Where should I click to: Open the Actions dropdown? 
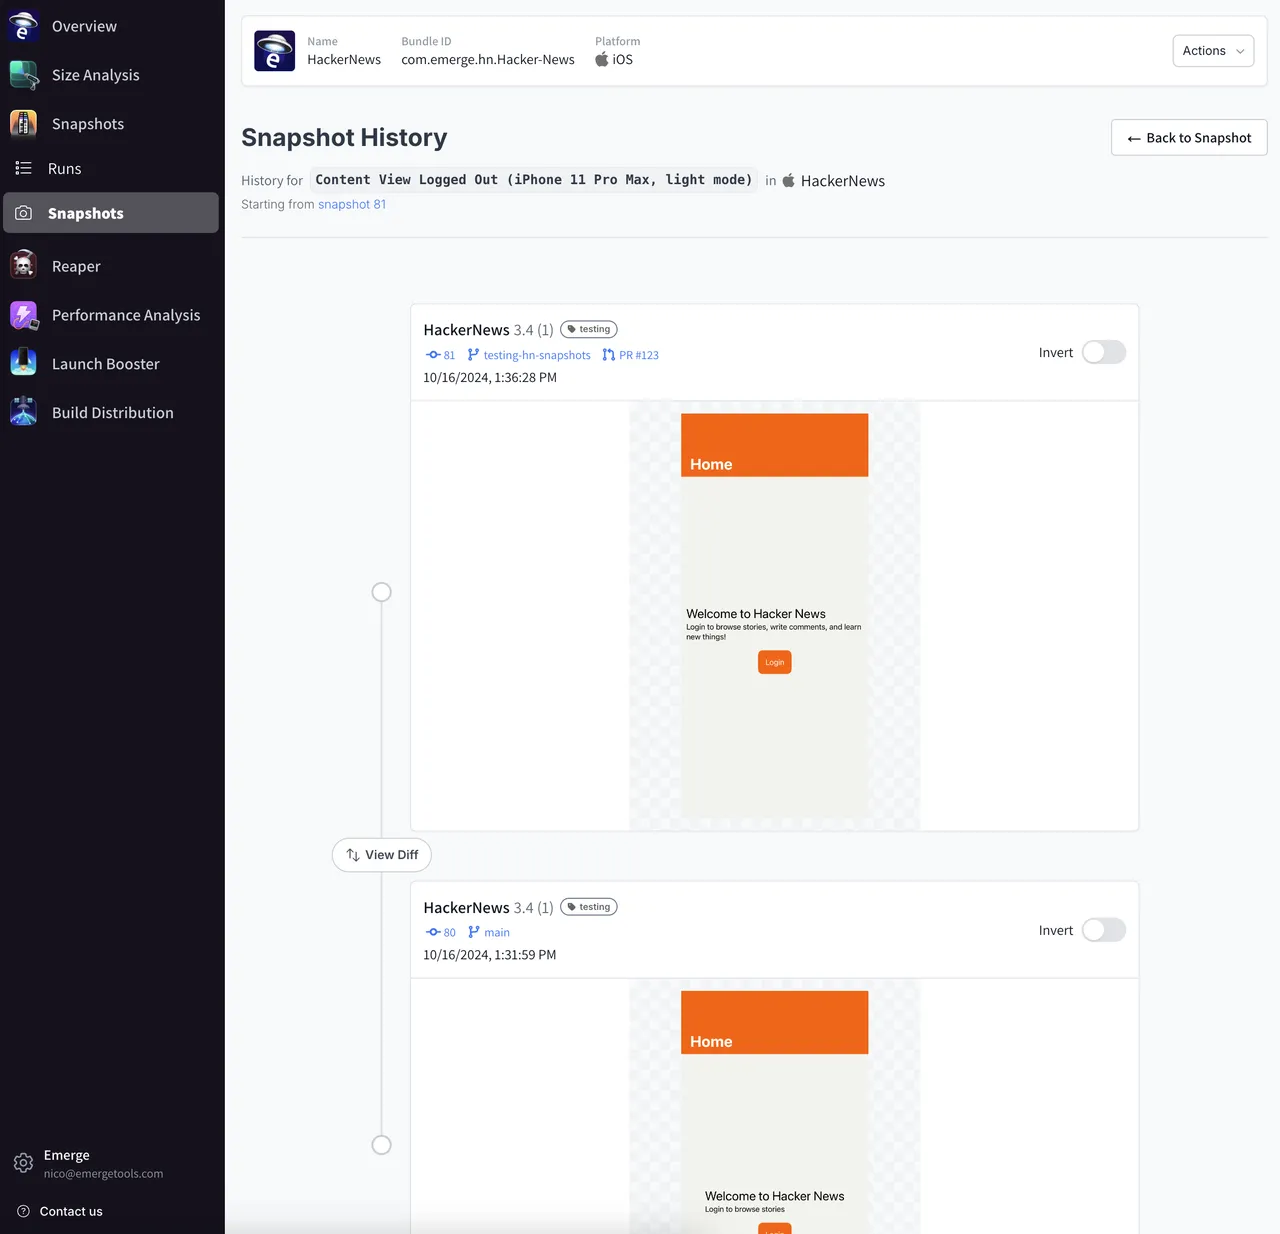click(1213, 51)
